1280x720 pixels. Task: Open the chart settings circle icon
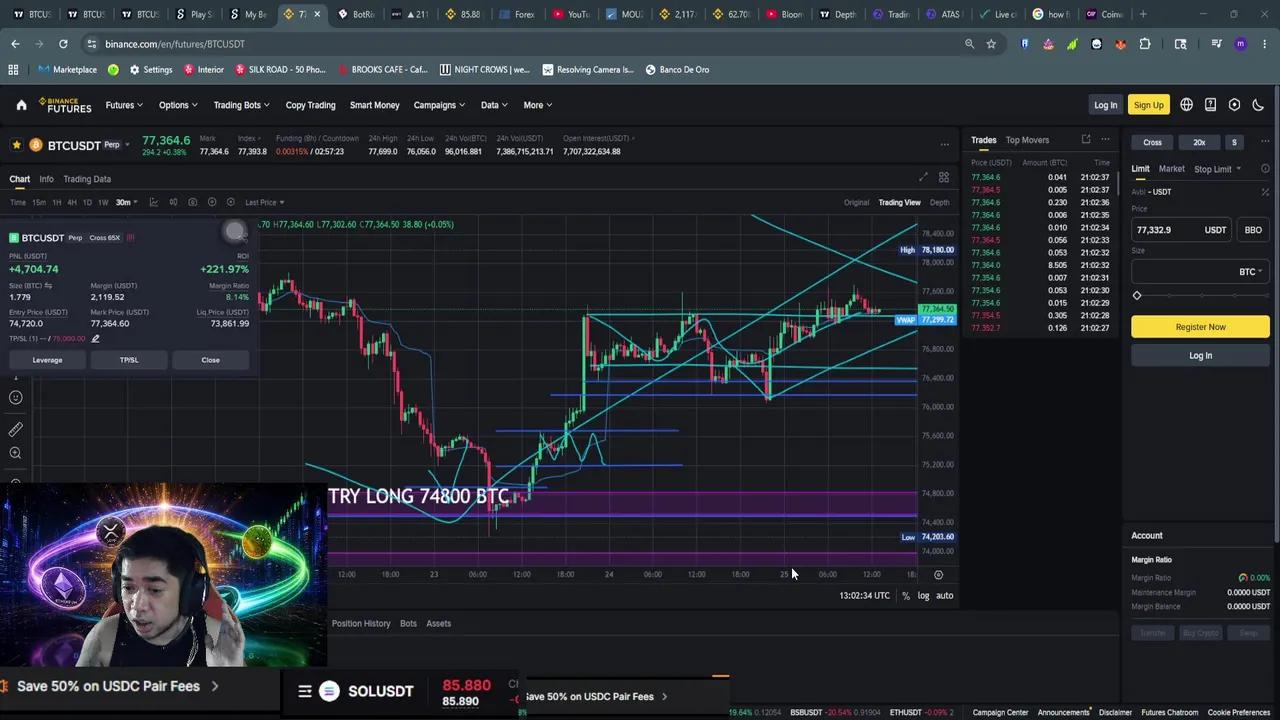pos(230,202)
